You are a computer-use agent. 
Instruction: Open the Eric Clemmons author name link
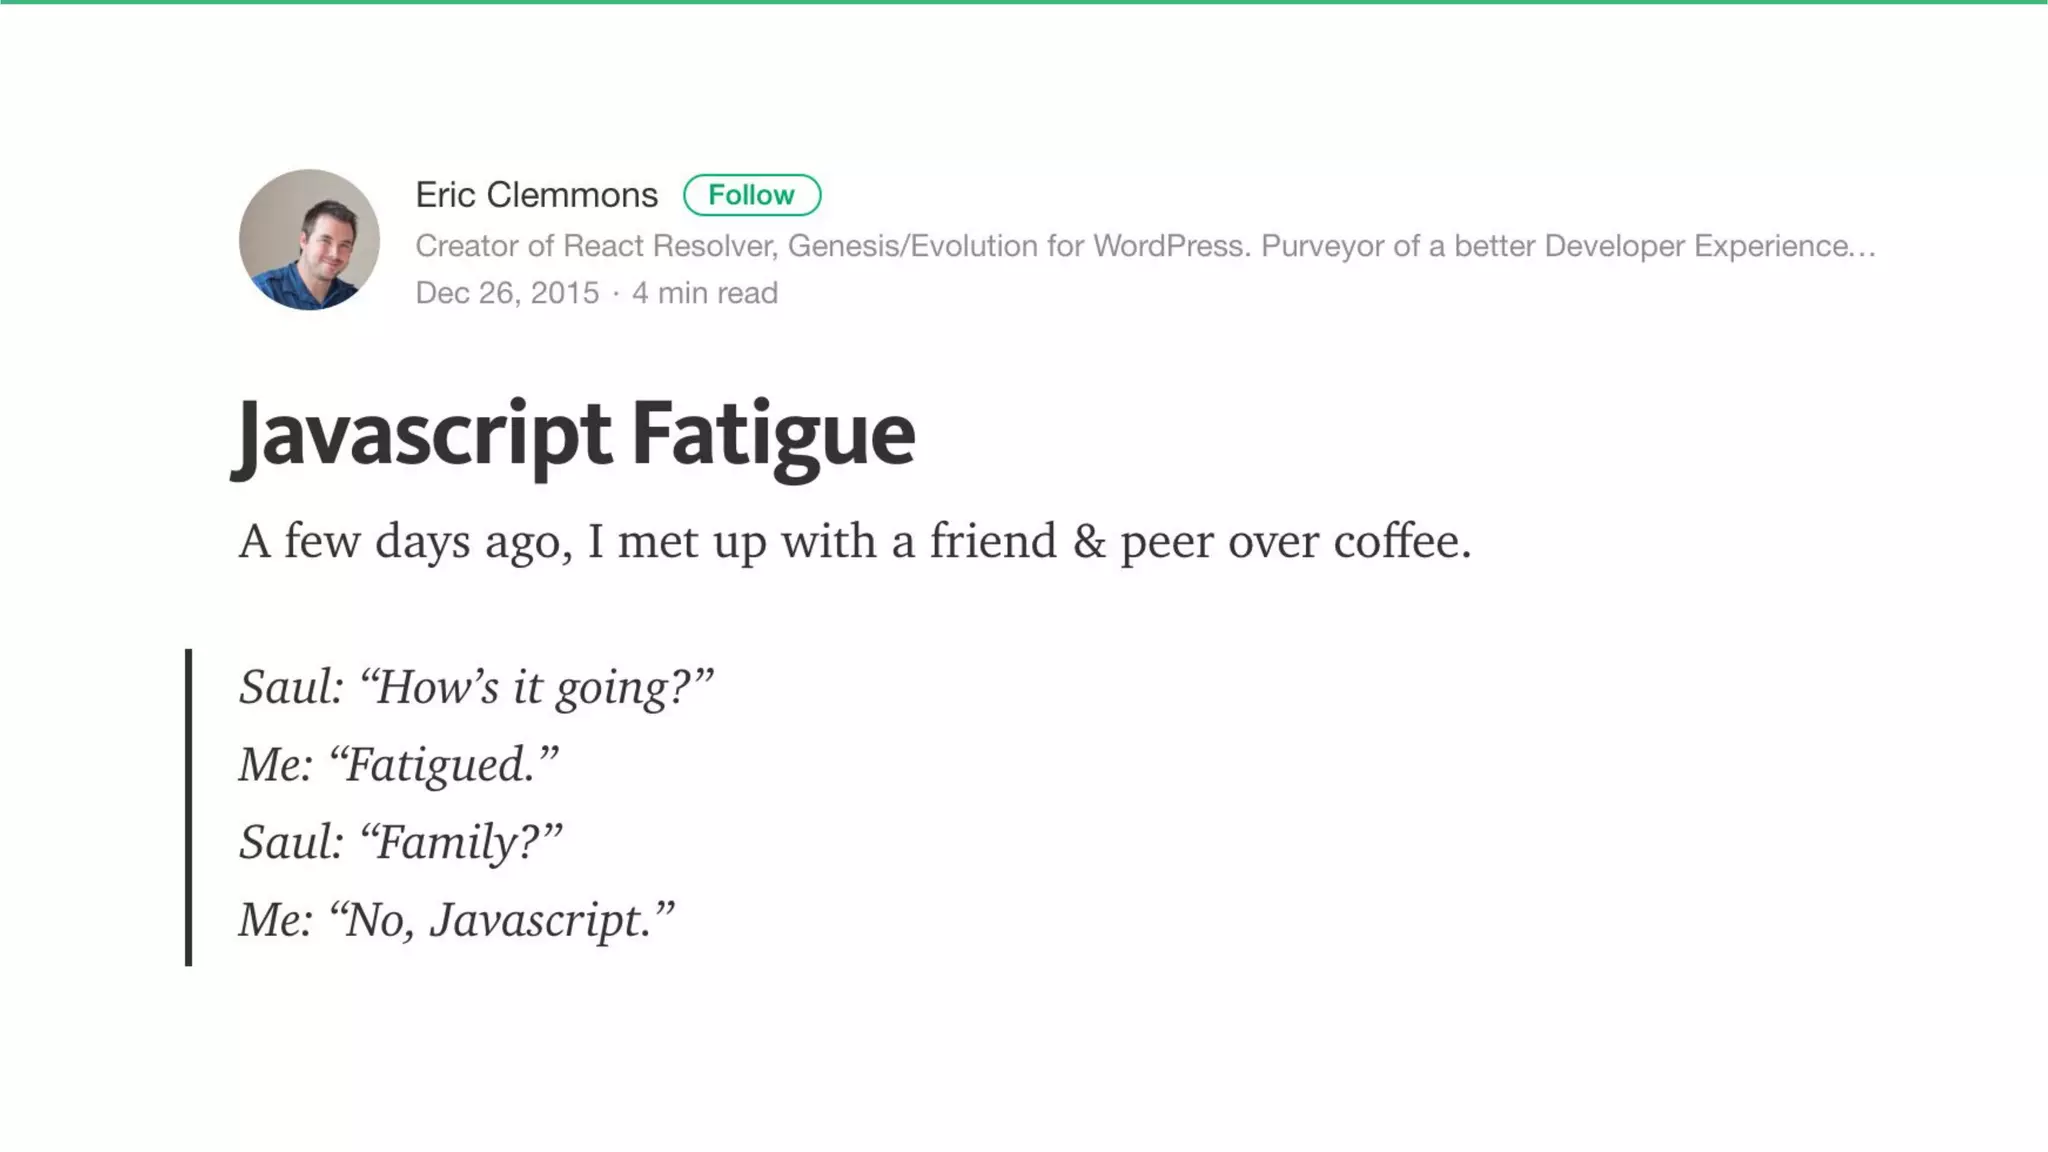click(536, 195)
